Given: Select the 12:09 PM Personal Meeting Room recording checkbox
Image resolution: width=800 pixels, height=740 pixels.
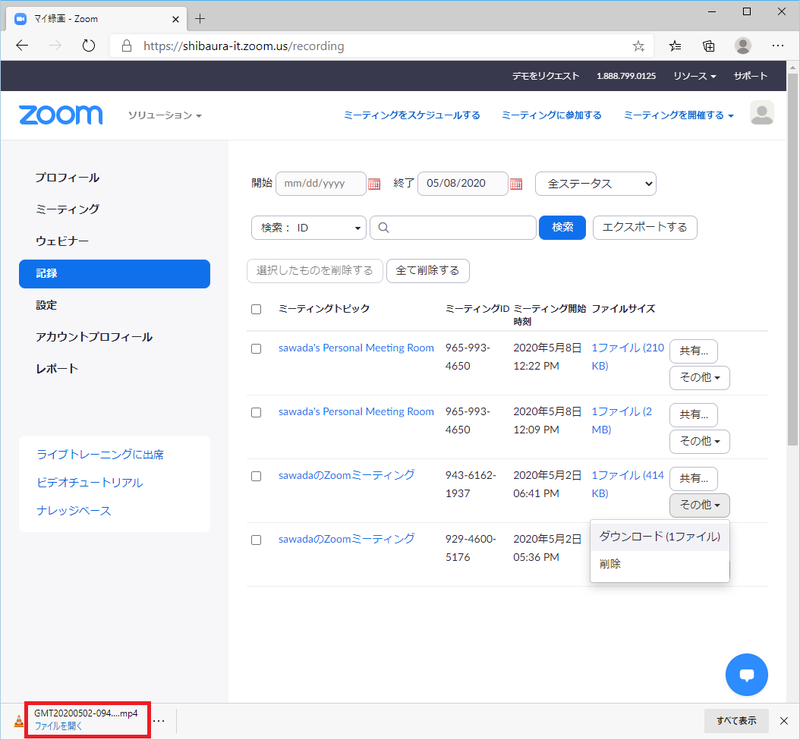Looking at the screenshot, I should pos(256,412).
